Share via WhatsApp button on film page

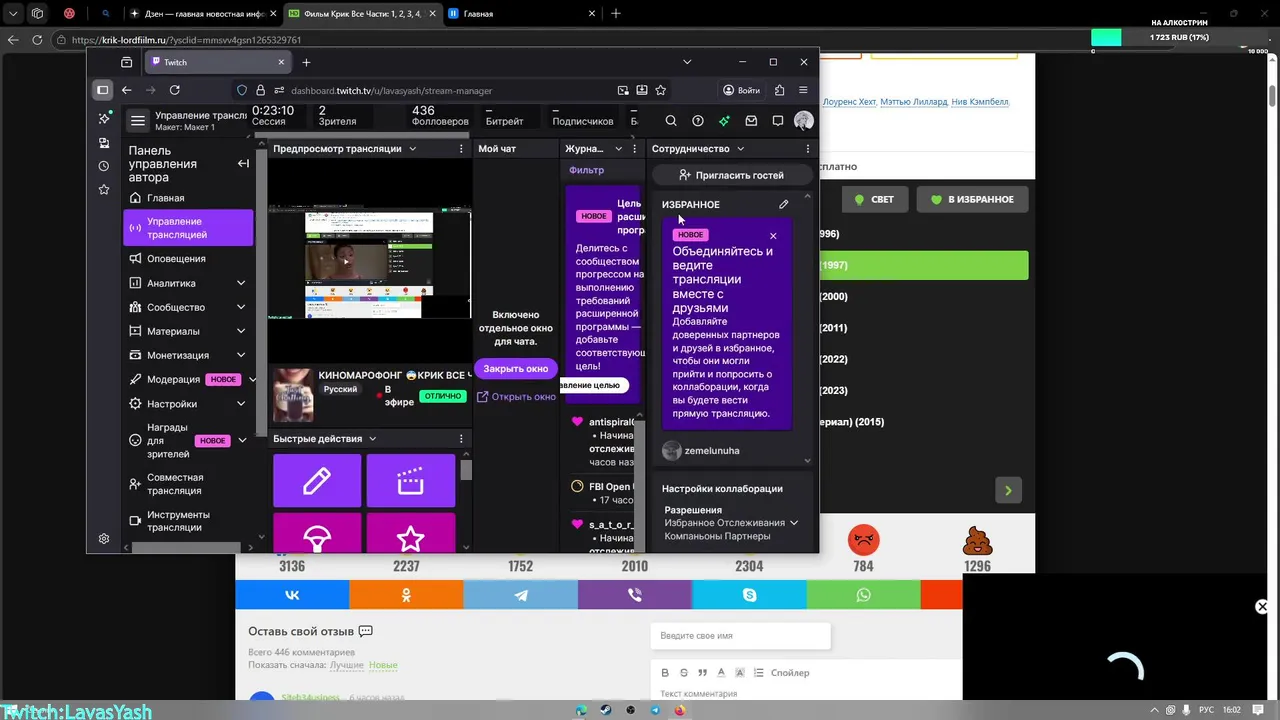click(x=864, y=595)
